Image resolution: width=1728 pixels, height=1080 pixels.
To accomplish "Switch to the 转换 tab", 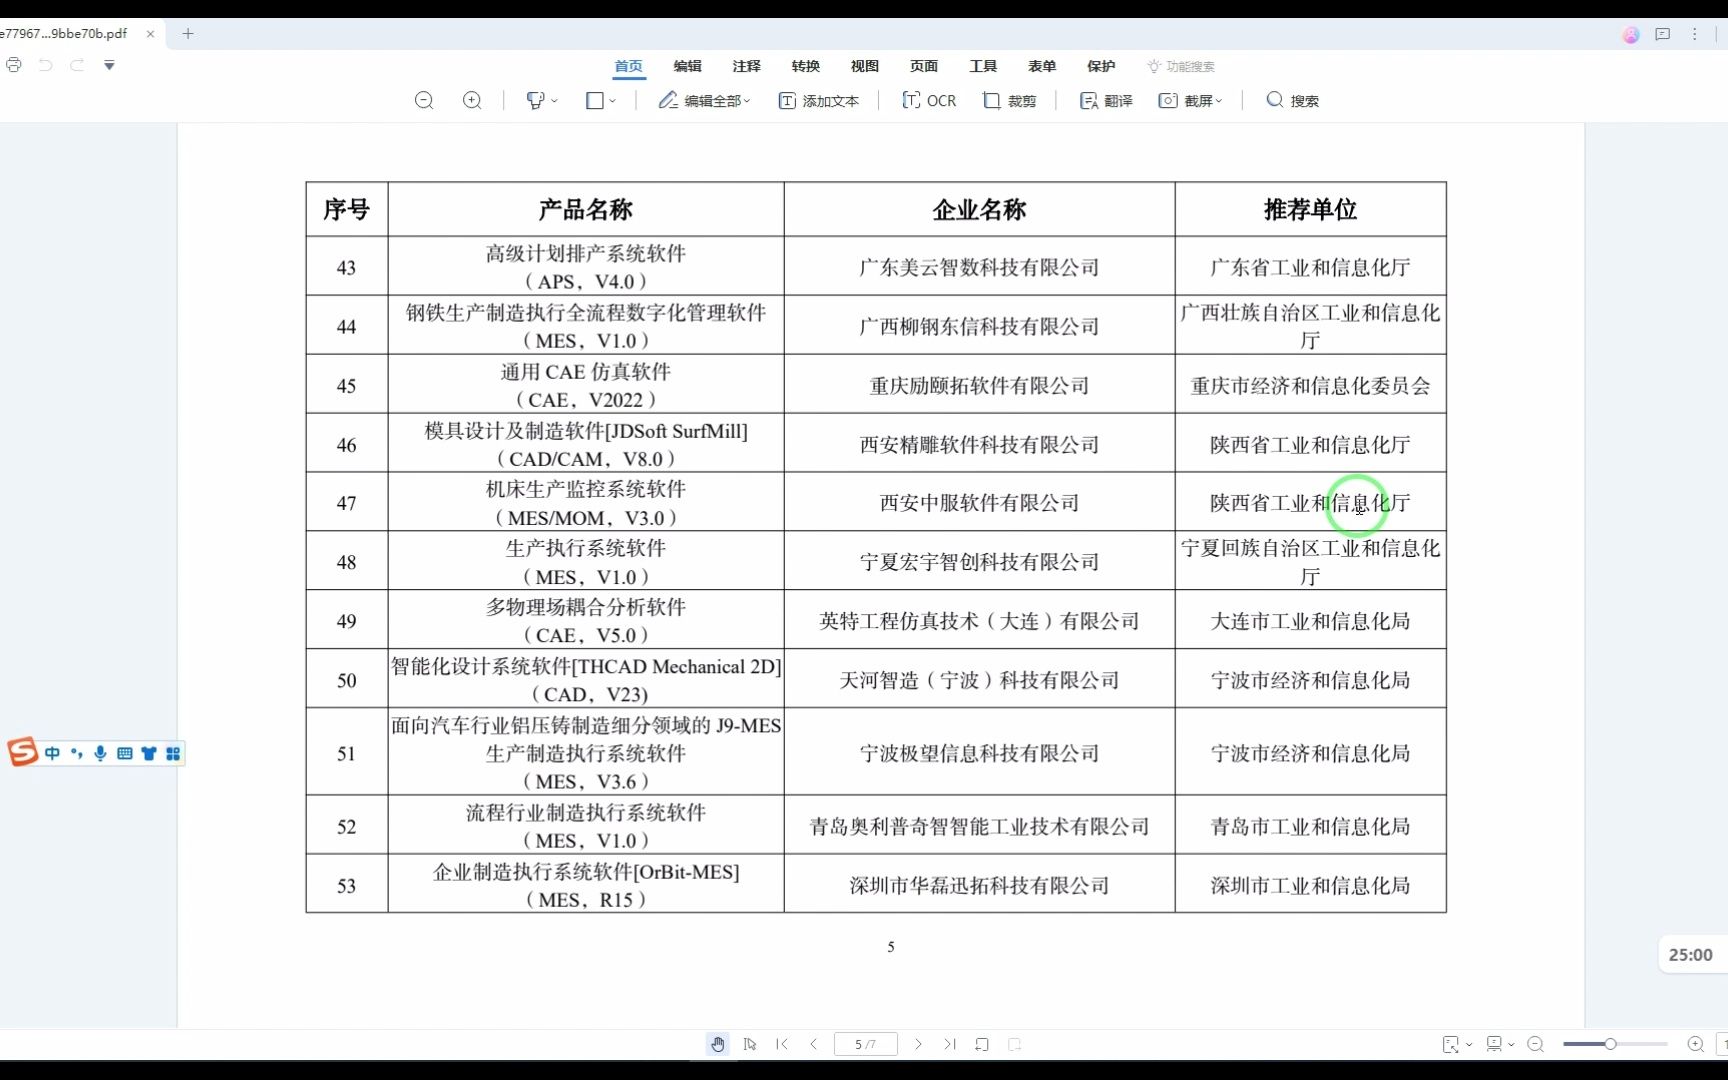I will pos(805,66).
